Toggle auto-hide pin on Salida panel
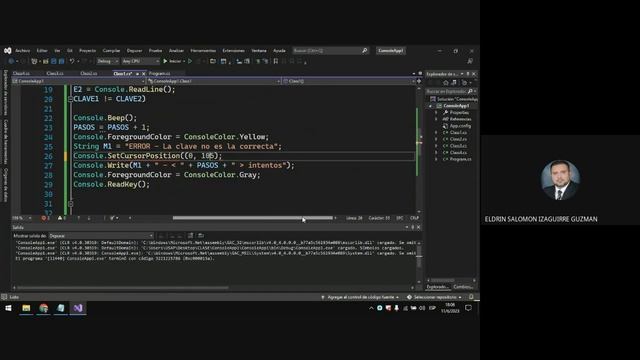The width and height of the screenshot is (640, 360). pos(413,227)
